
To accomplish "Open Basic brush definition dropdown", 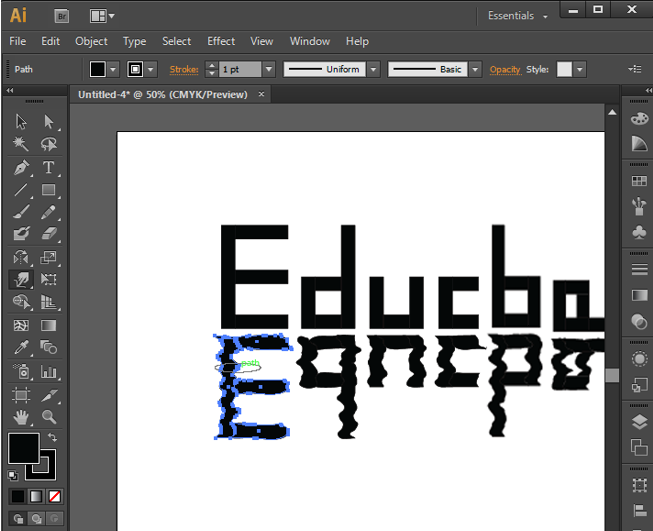I will [x=475, y=69].
